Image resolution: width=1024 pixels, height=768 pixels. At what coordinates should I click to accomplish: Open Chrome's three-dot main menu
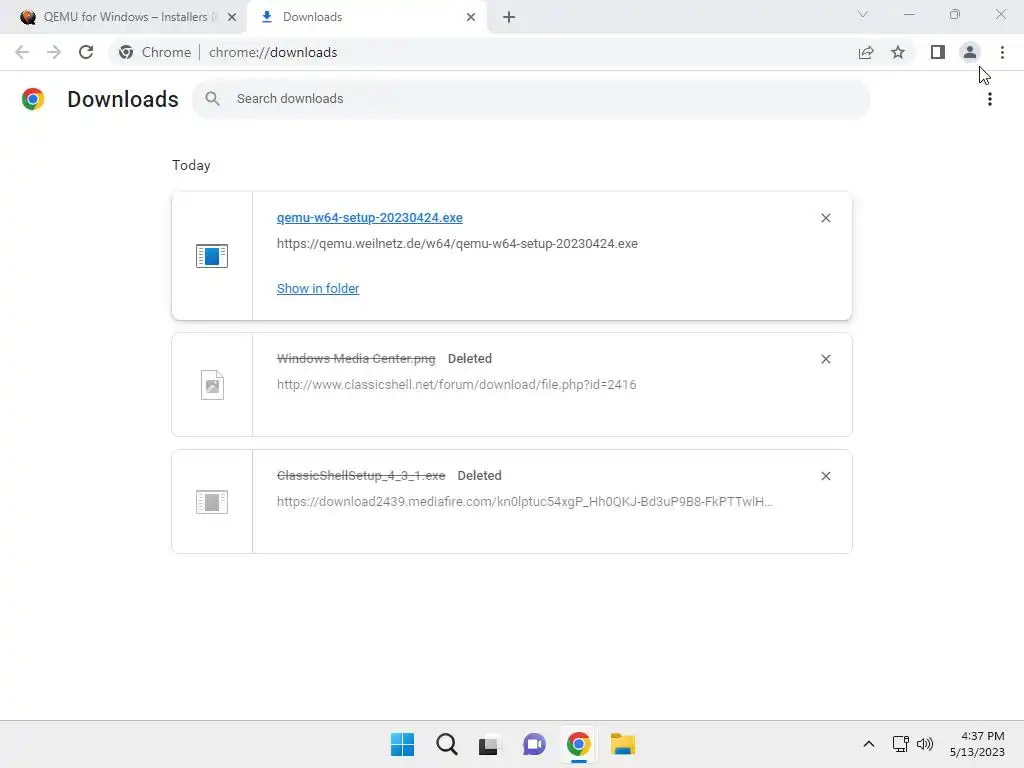[x=1002, y=52]
